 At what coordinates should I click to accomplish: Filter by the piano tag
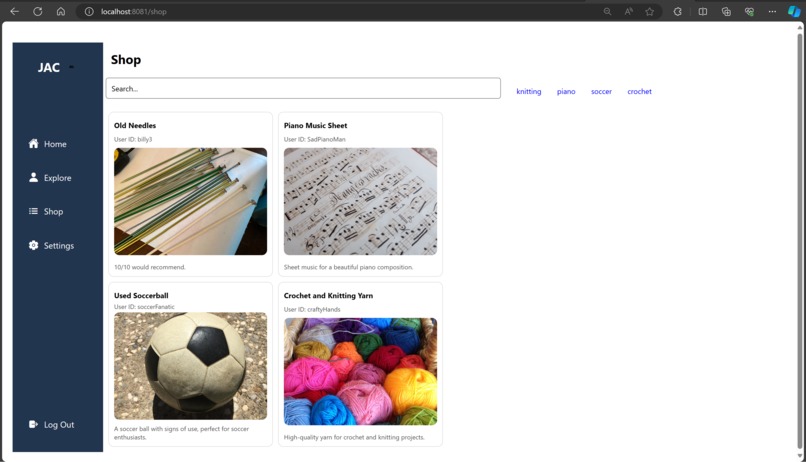(566, 91)
